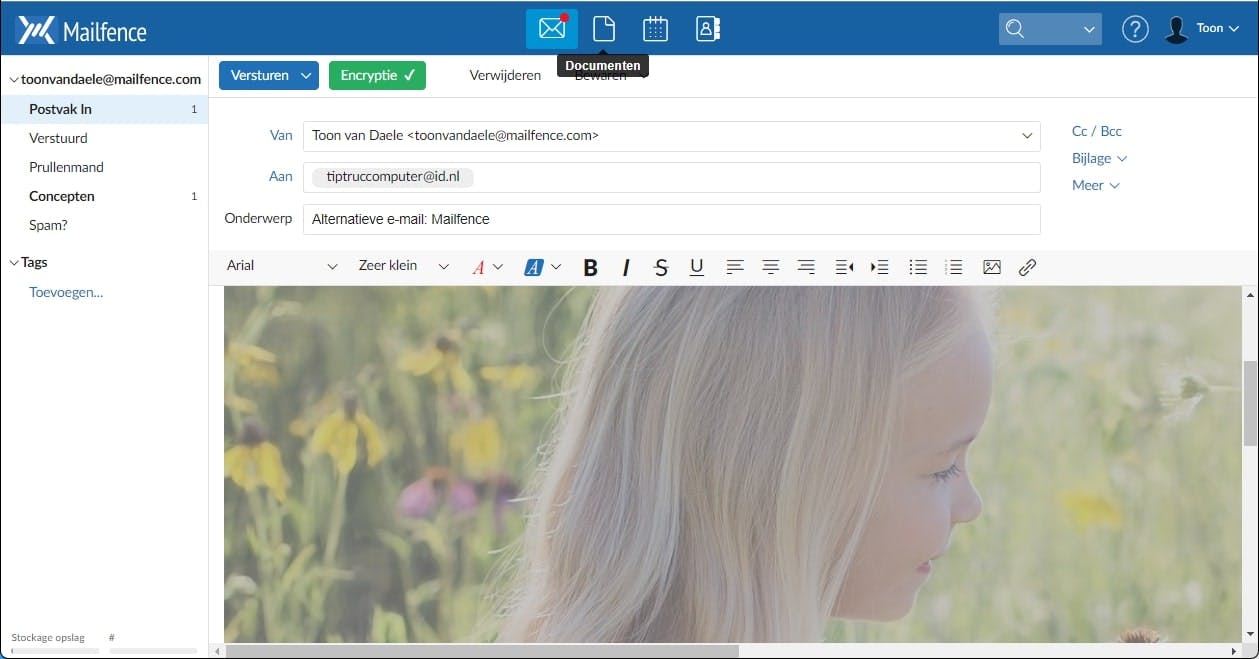Screen dimensions: 1259x659
Task: Click the vertical scrollbar thumb
Action: point(1251,404)
